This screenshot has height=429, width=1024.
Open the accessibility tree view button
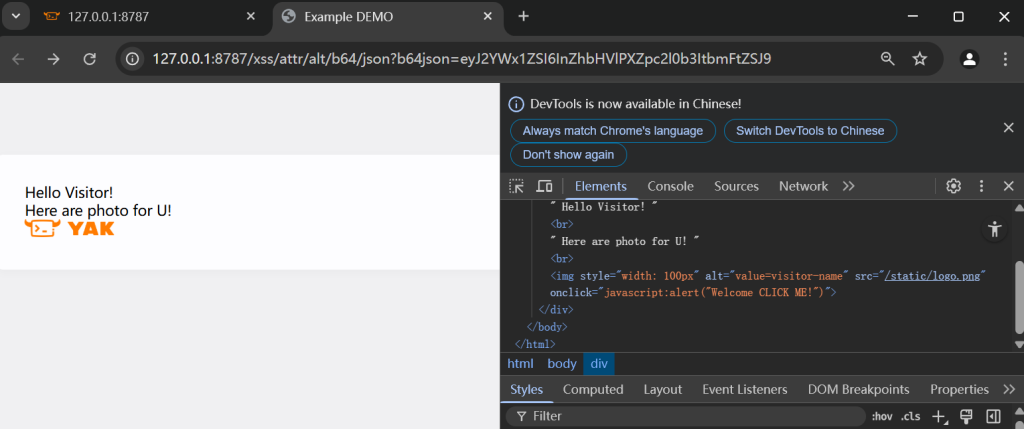[993, 229]
